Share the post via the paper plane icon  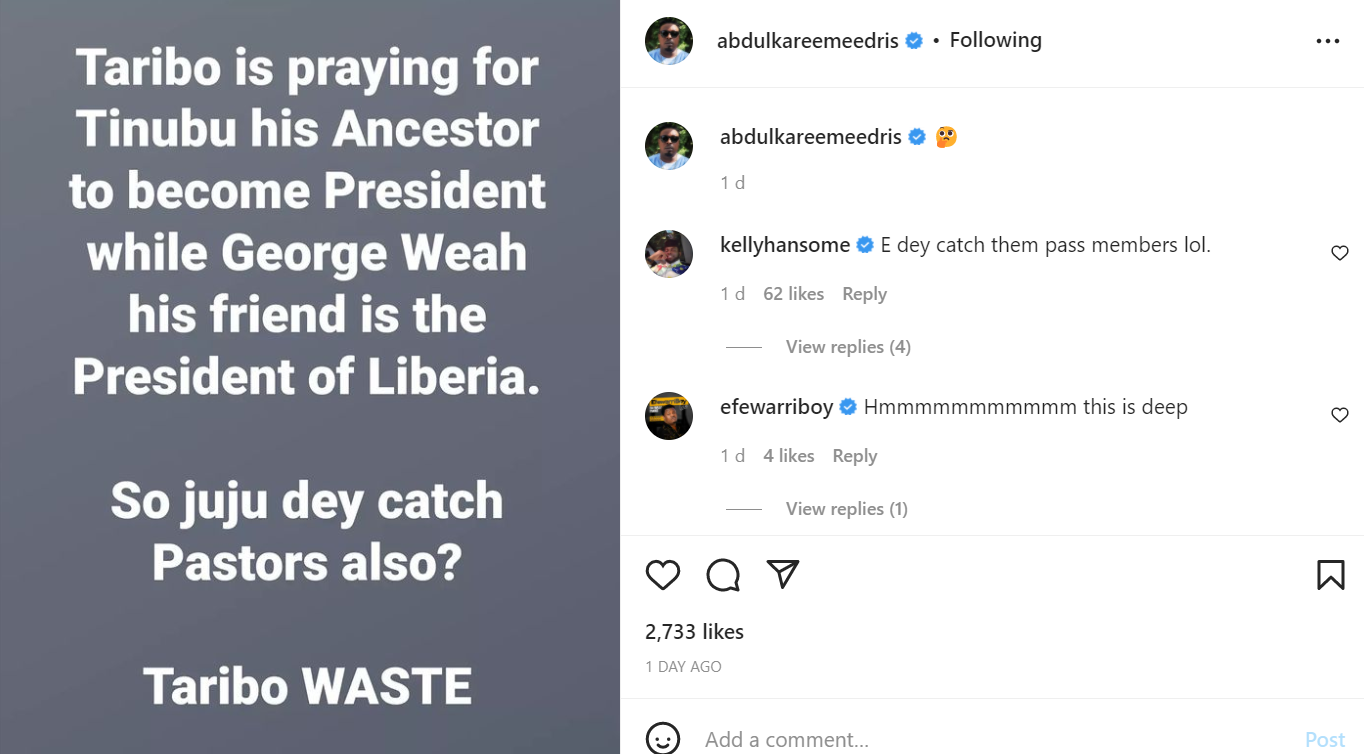tap(783, 575)
